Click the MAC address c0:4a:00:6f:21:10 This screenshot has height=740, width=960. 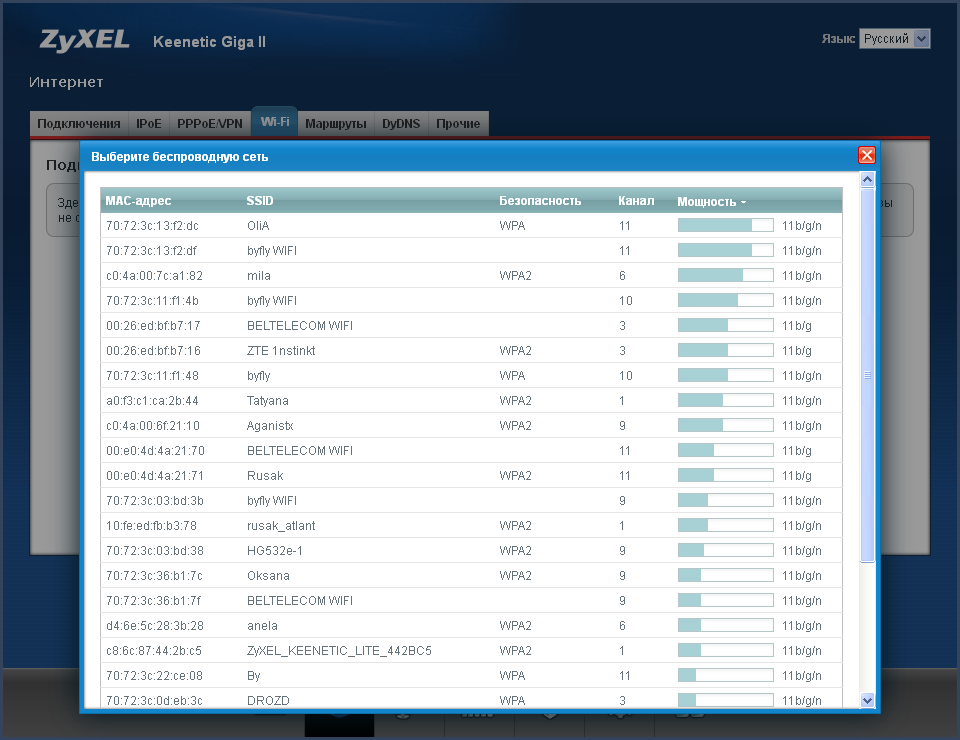[153, 426]
